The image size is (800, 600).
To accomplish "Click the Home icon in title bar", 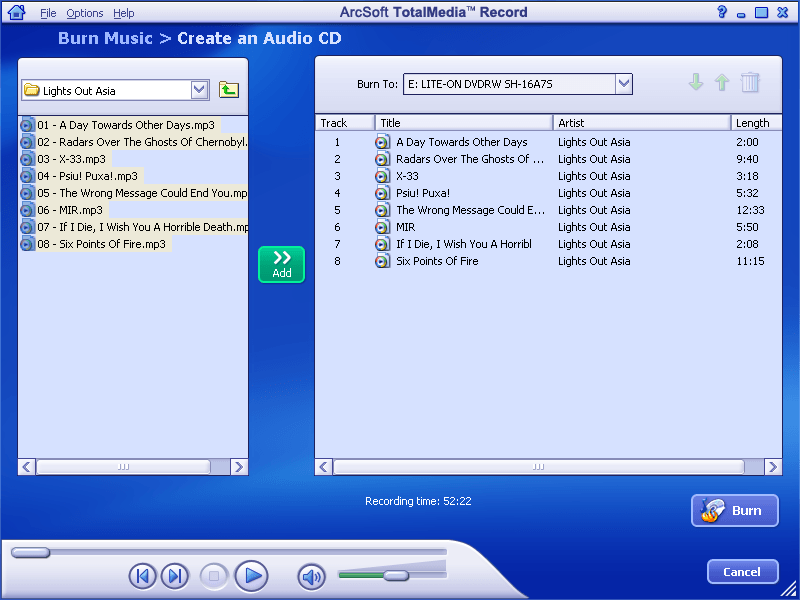I will [x=16, y=13].
